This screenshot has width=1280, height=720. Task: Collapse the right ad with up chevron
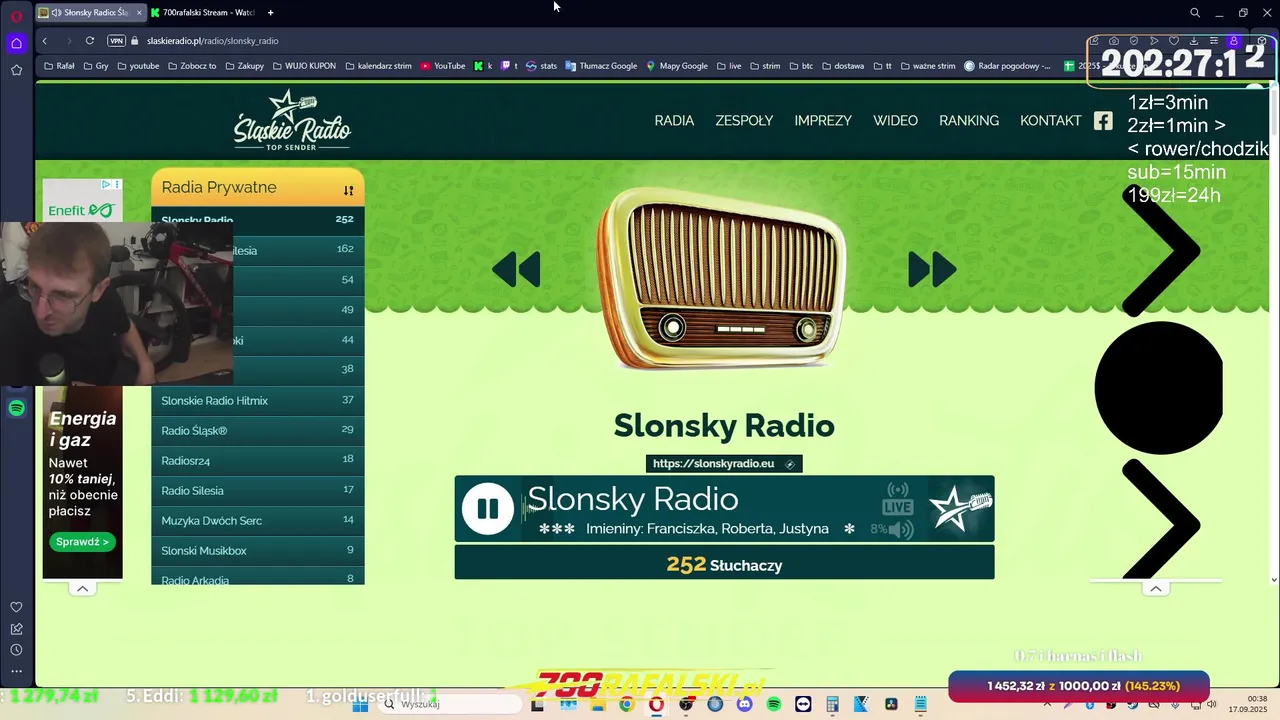tap(1155, 588)
